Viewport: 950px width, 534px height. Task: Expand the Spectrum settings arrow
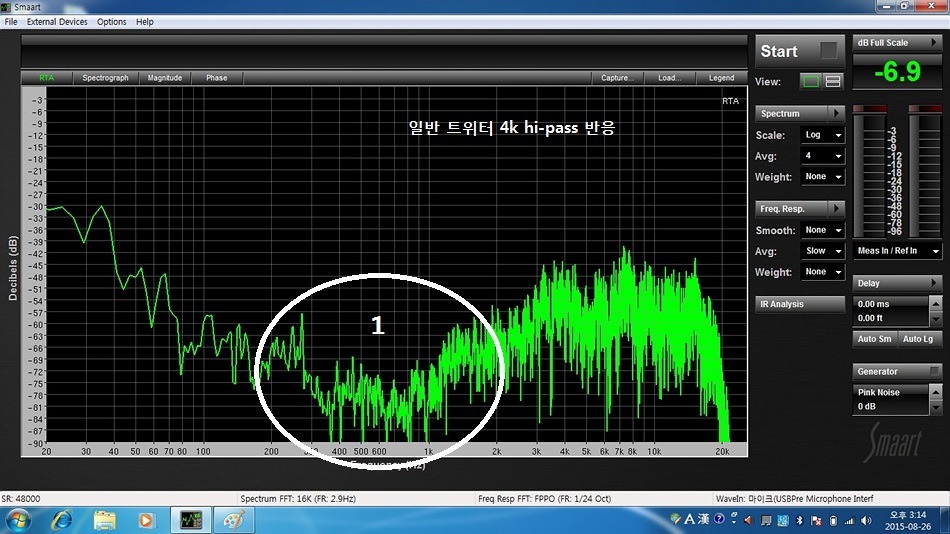[x=837, y=114]
